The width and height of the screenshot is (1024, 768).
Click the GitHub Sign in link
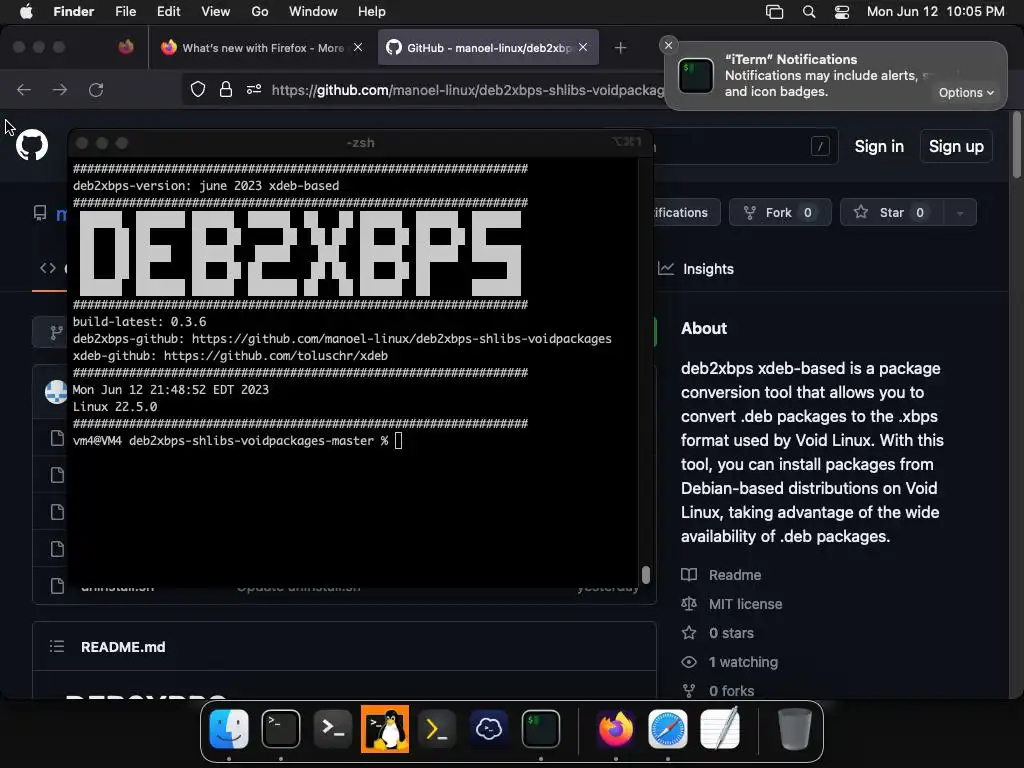(x=879, y=146)
